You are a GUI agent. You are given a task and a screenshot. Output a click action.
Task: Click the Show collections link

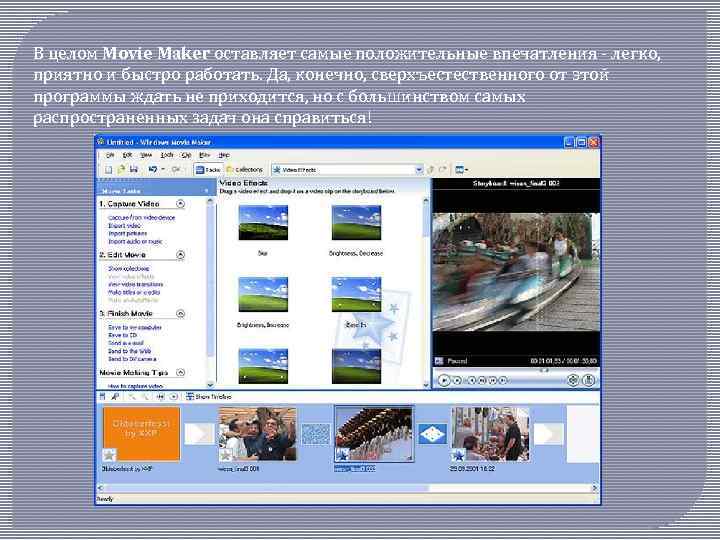(129, 269)
